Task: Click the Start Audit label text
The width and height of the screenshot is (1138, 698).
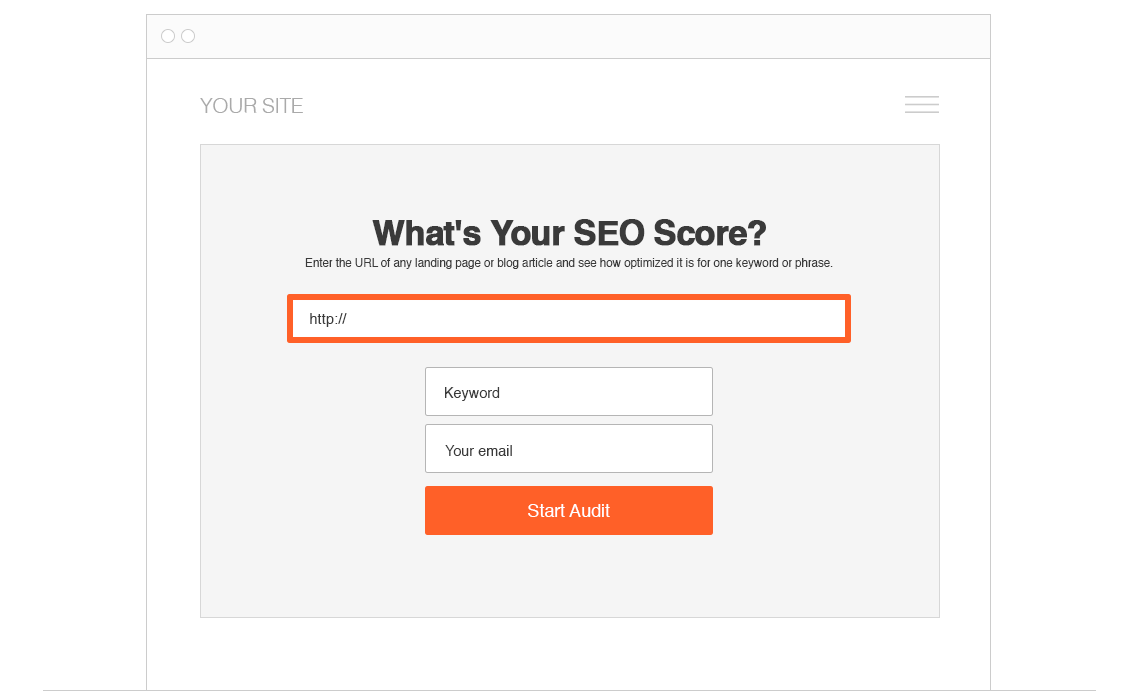Action: (x=568, y=510)
